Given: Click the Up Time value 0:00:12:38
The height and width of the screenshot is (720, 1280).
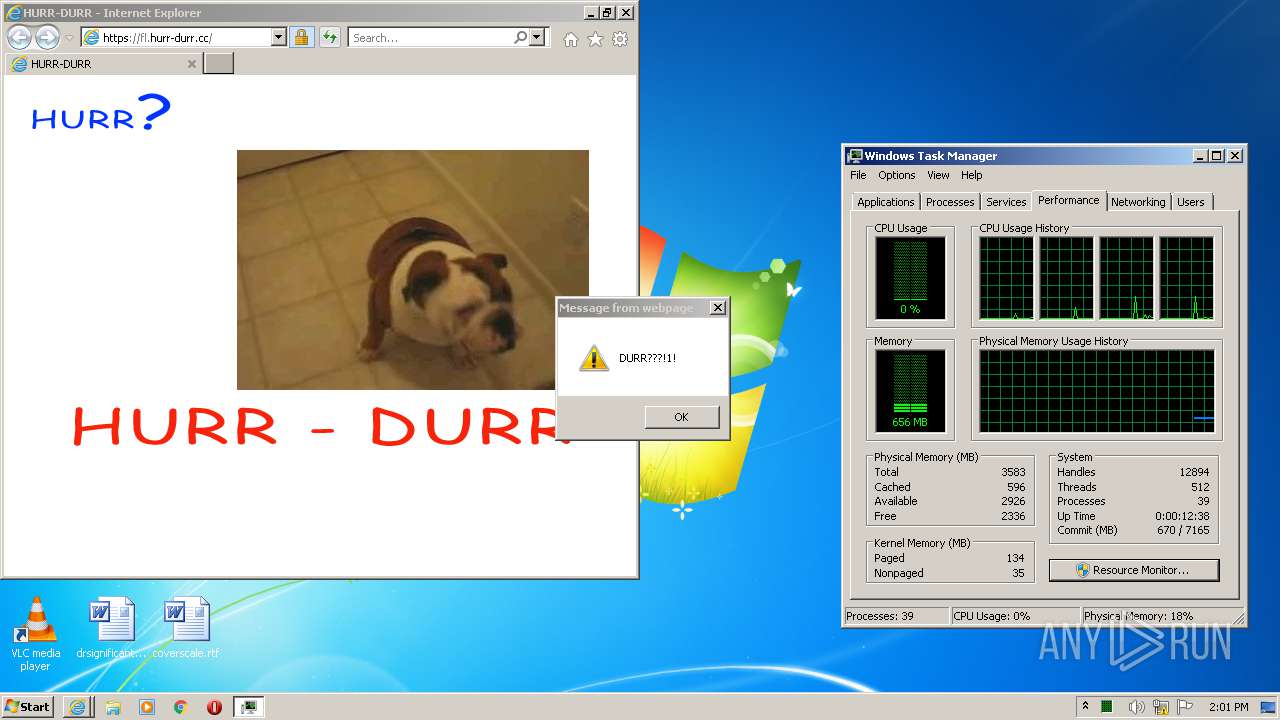Looking at the screenshot, I should 1182,516.
